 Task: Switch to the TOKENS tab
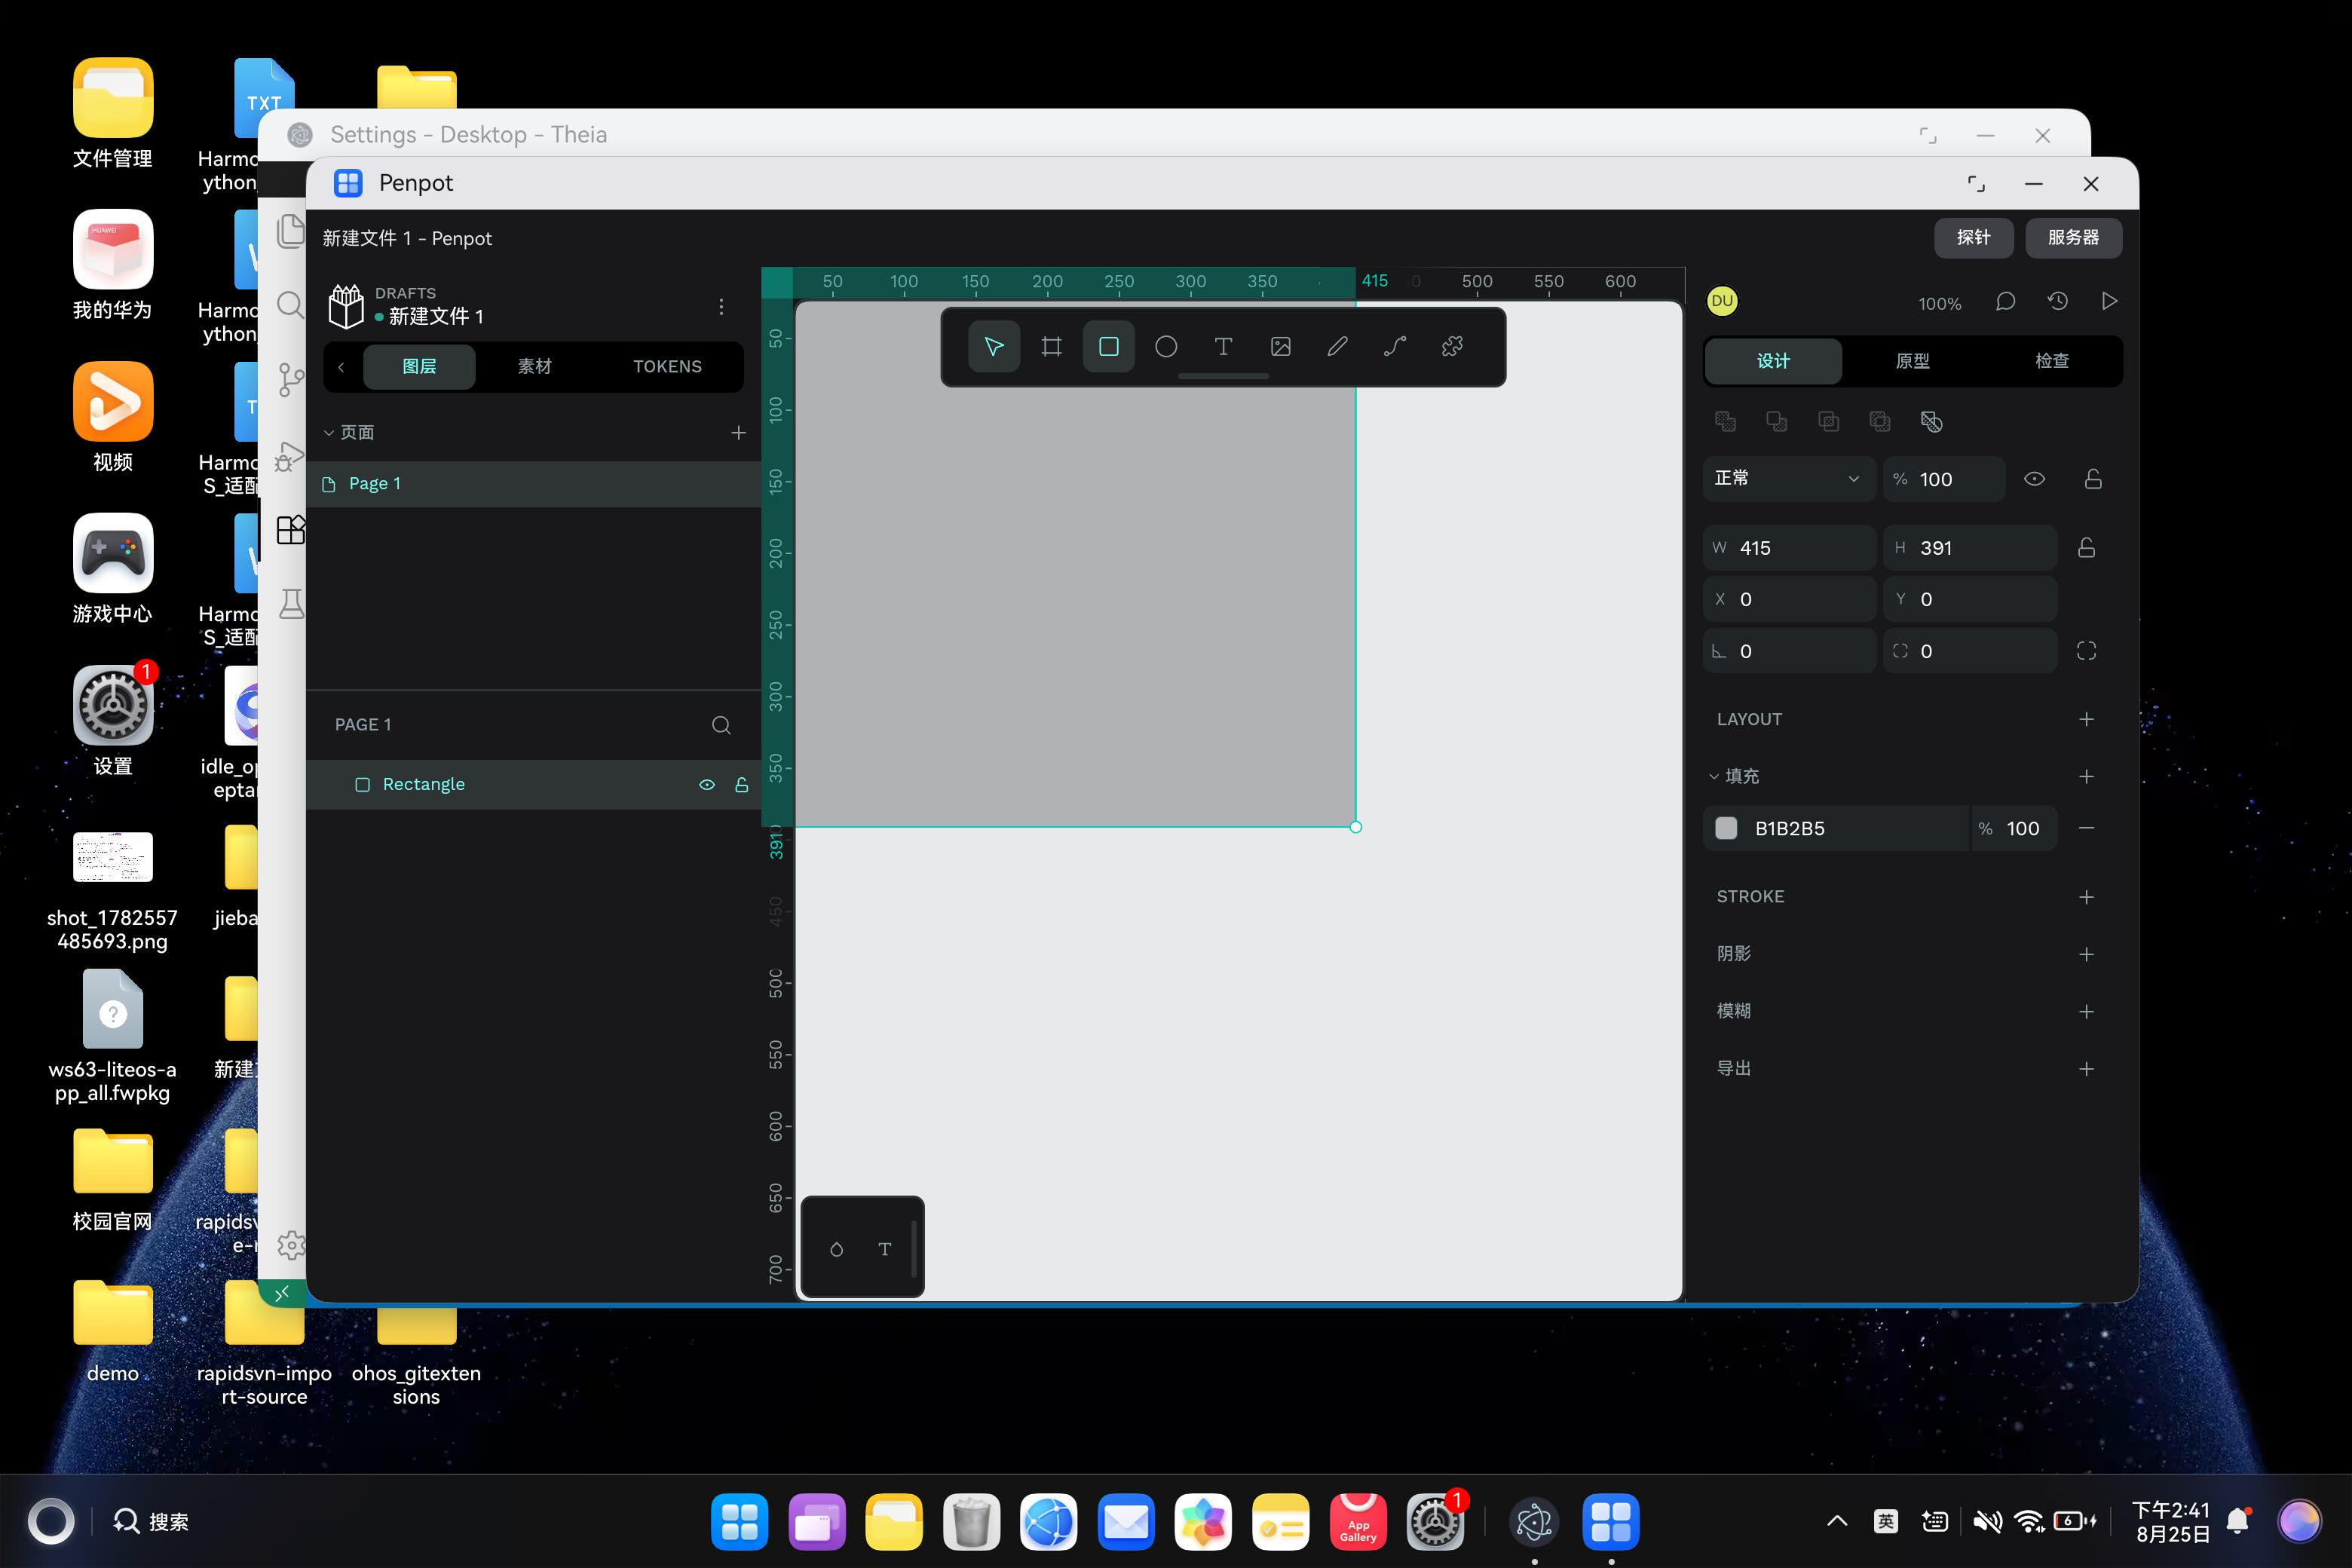667,367
